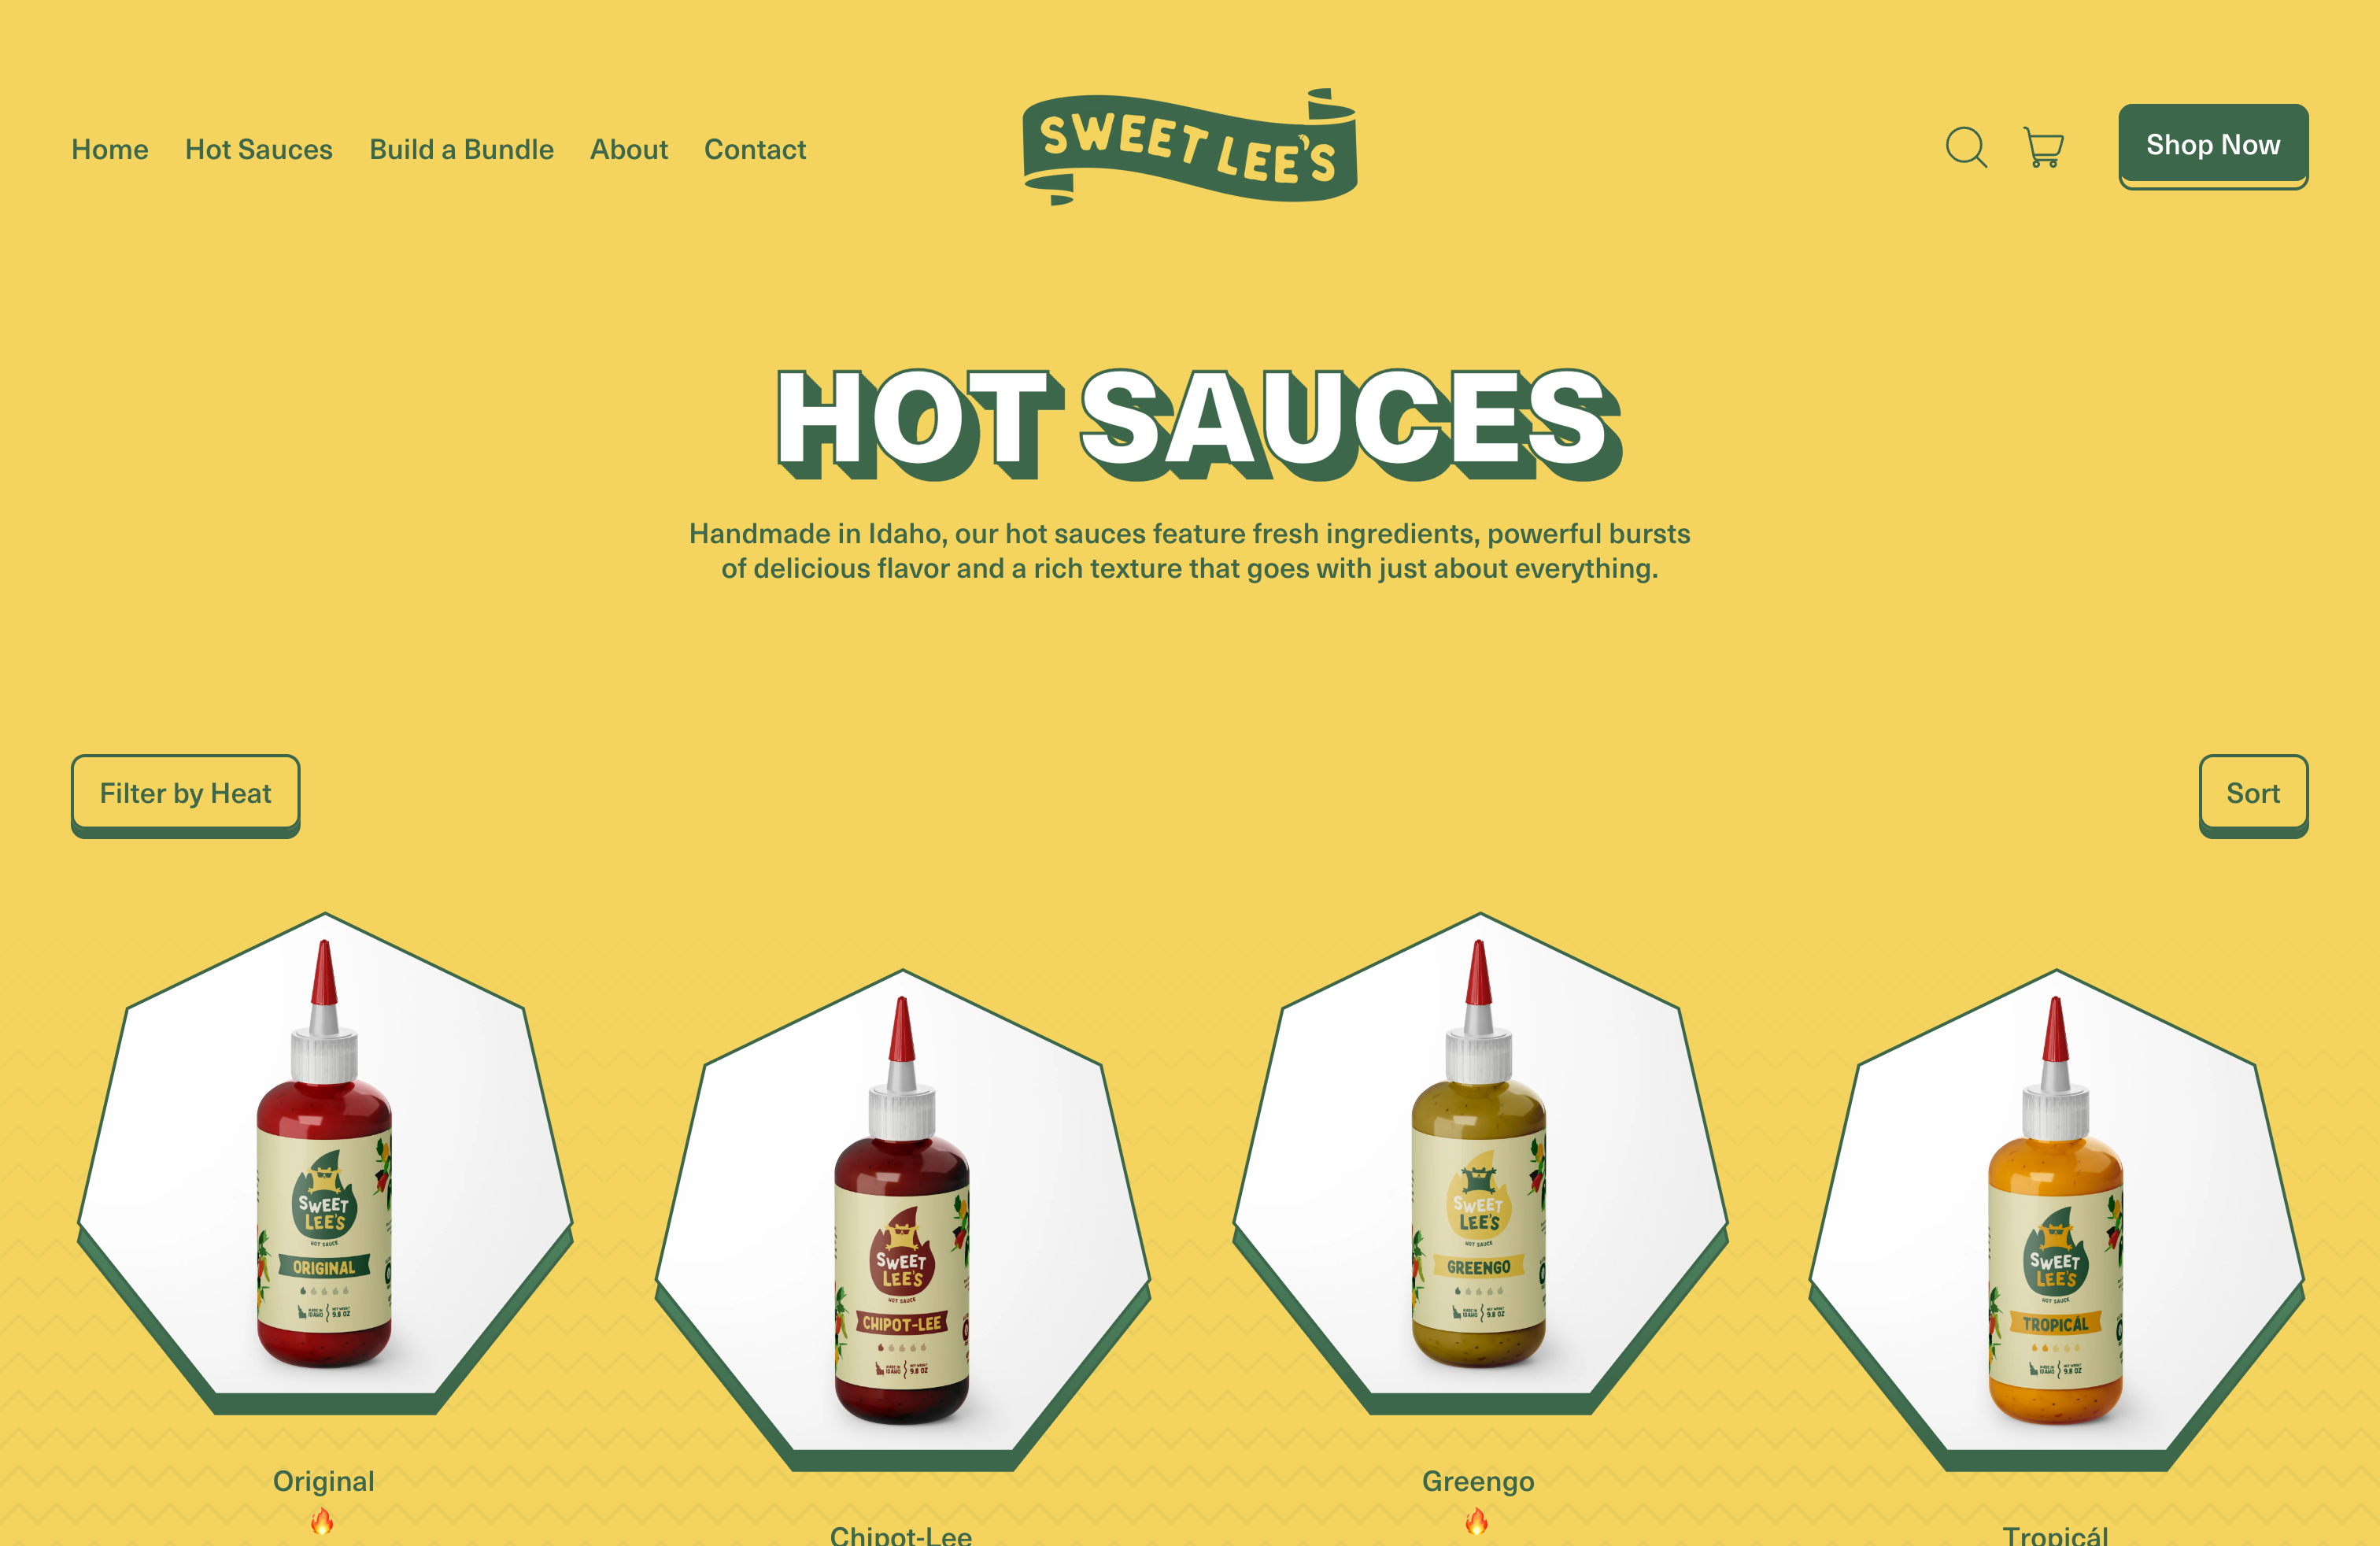Expand the Filter by Heat dropdown
2380x1546 pixels.
point(185,795)
